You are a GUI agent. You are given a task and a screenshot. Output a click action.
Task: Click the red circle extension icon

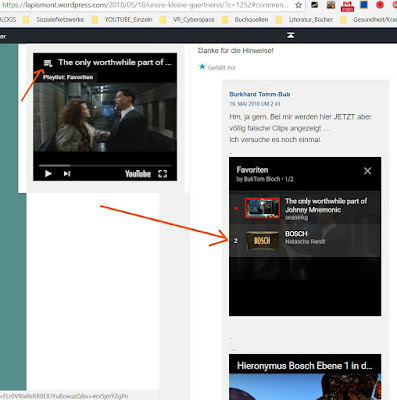point(380,5)
